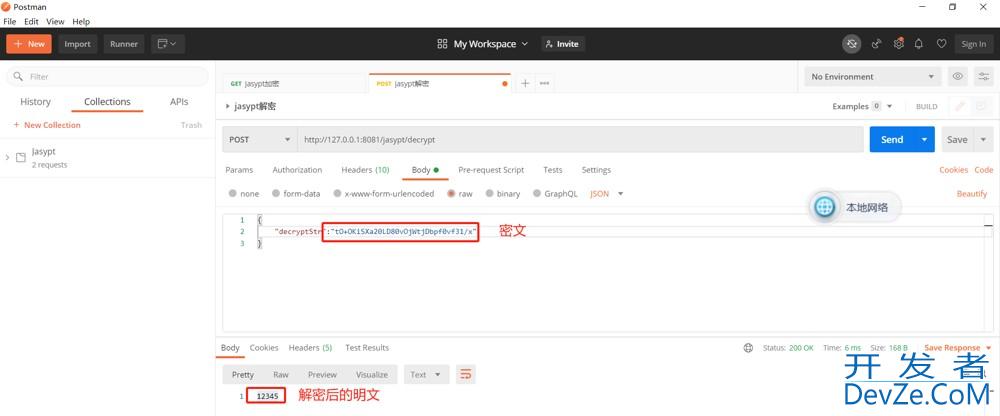Open the manage environments sliders icon
This screenshot has width=1000, height=416.
click(x=983, y=77)
